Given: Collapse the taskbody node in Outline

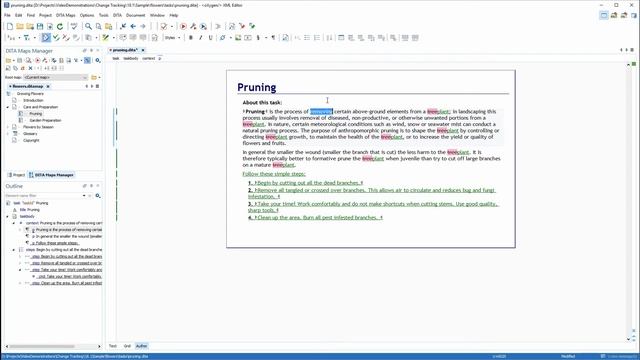Looking at the screenshot, I should [x=8, y=216].
